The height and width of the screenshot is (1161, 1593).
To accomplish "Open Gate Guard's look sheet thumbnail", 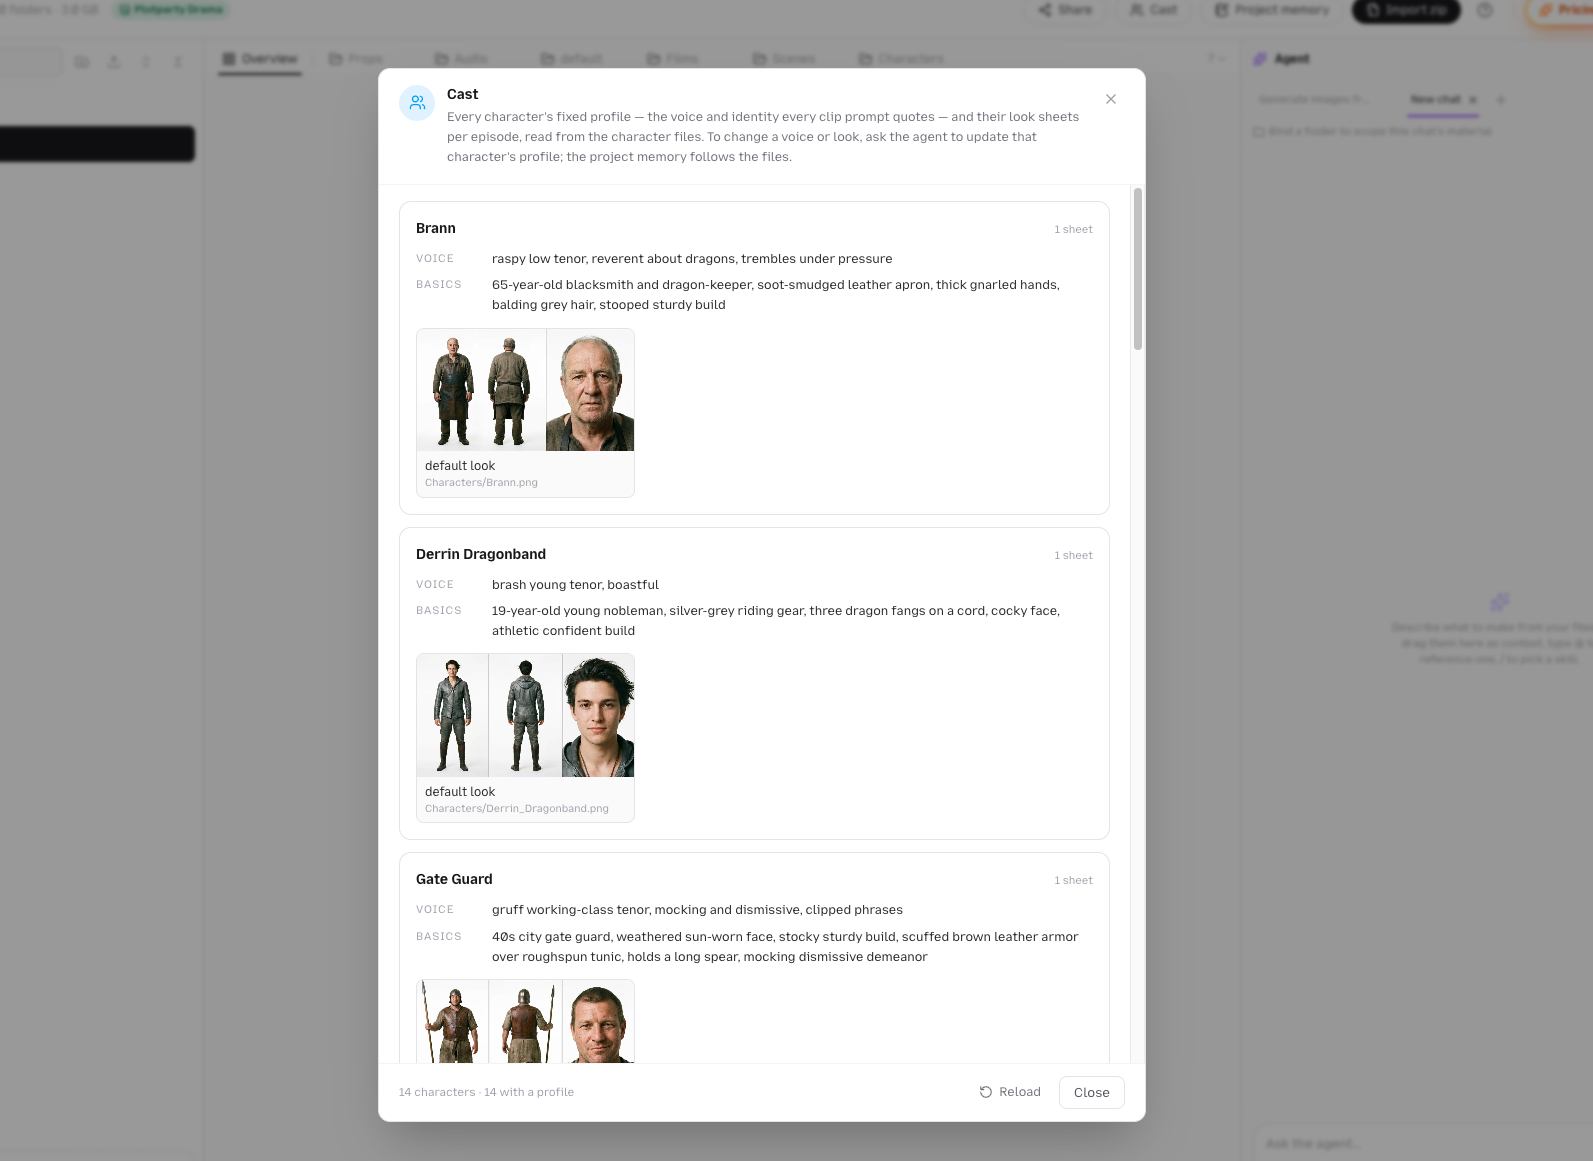I will click(525, 1021).
